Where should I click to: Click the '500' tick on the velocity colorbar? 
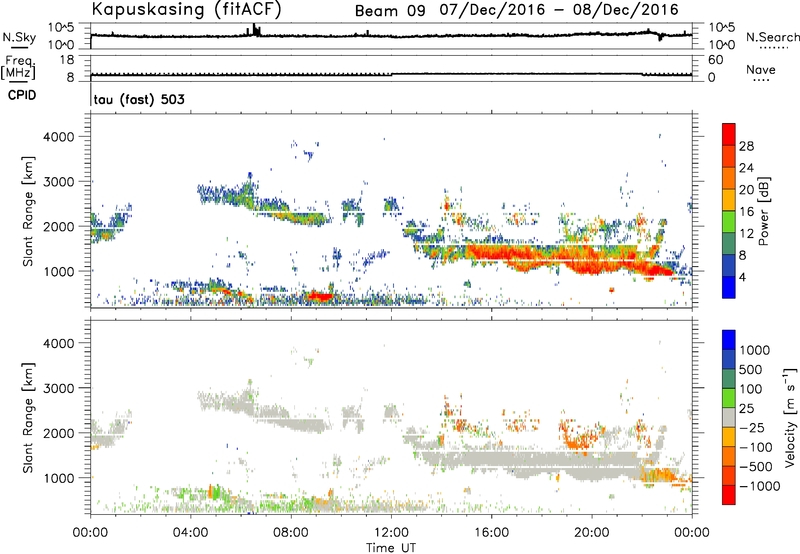(x=751, y=370)
